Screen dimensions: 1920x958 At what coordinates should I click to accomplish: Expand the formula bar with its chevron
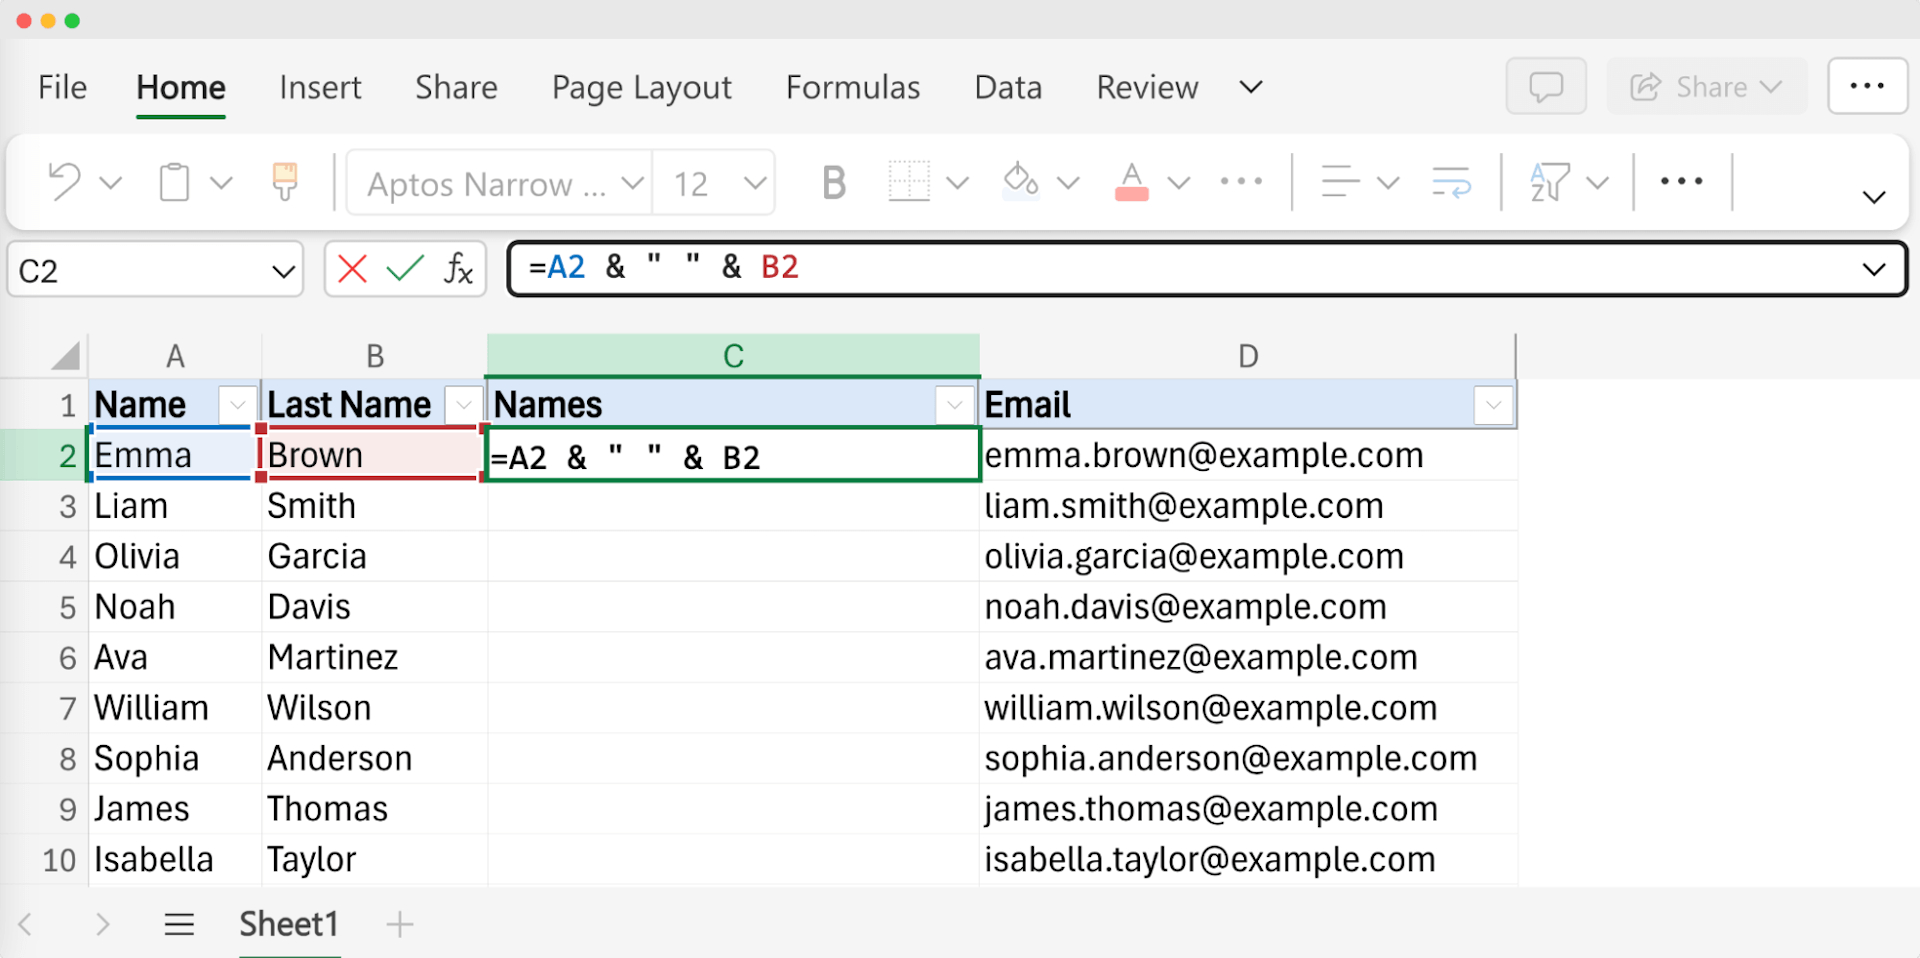click(1872, 268)
